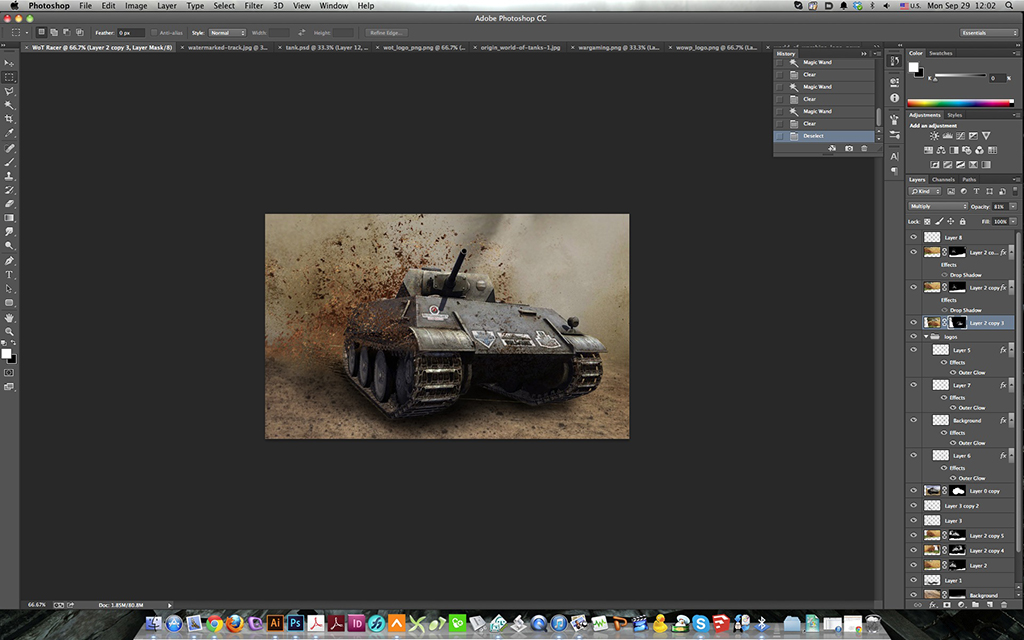Enable the Anti-alias checkbox
The width and height of the screenshot is (1024, 640).
(x=154, y=33)
